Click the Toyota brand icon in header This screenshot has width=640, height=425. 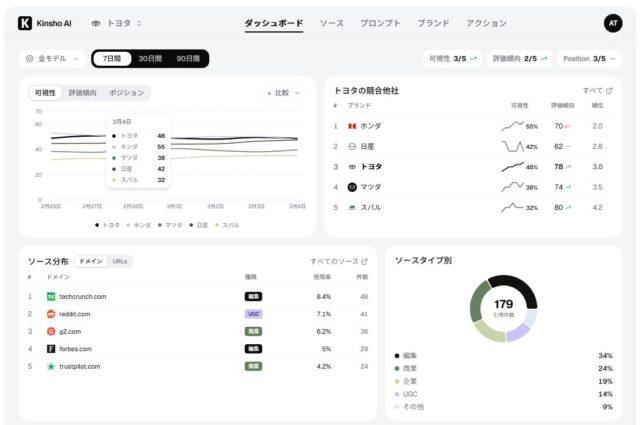coord(96,23)
